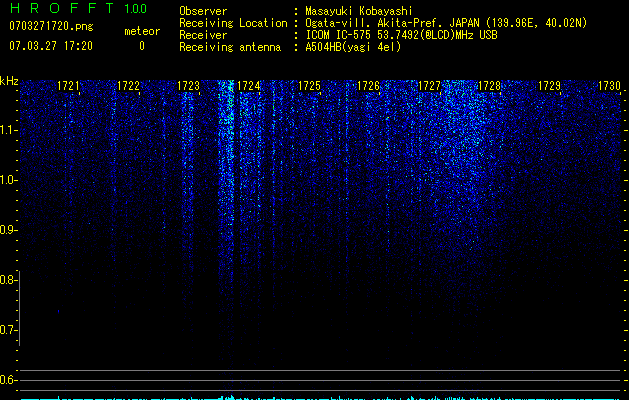Image resolution: width=629 pixels, height=400 pixels.
Task: Click the A504HB(yagi 4el) antenna text
Action: point(353,47)
